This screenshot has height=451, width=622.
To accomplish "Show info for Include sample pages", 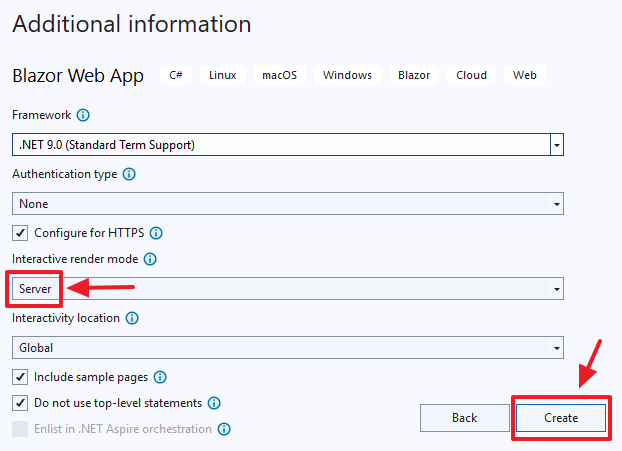I will 160,377.
